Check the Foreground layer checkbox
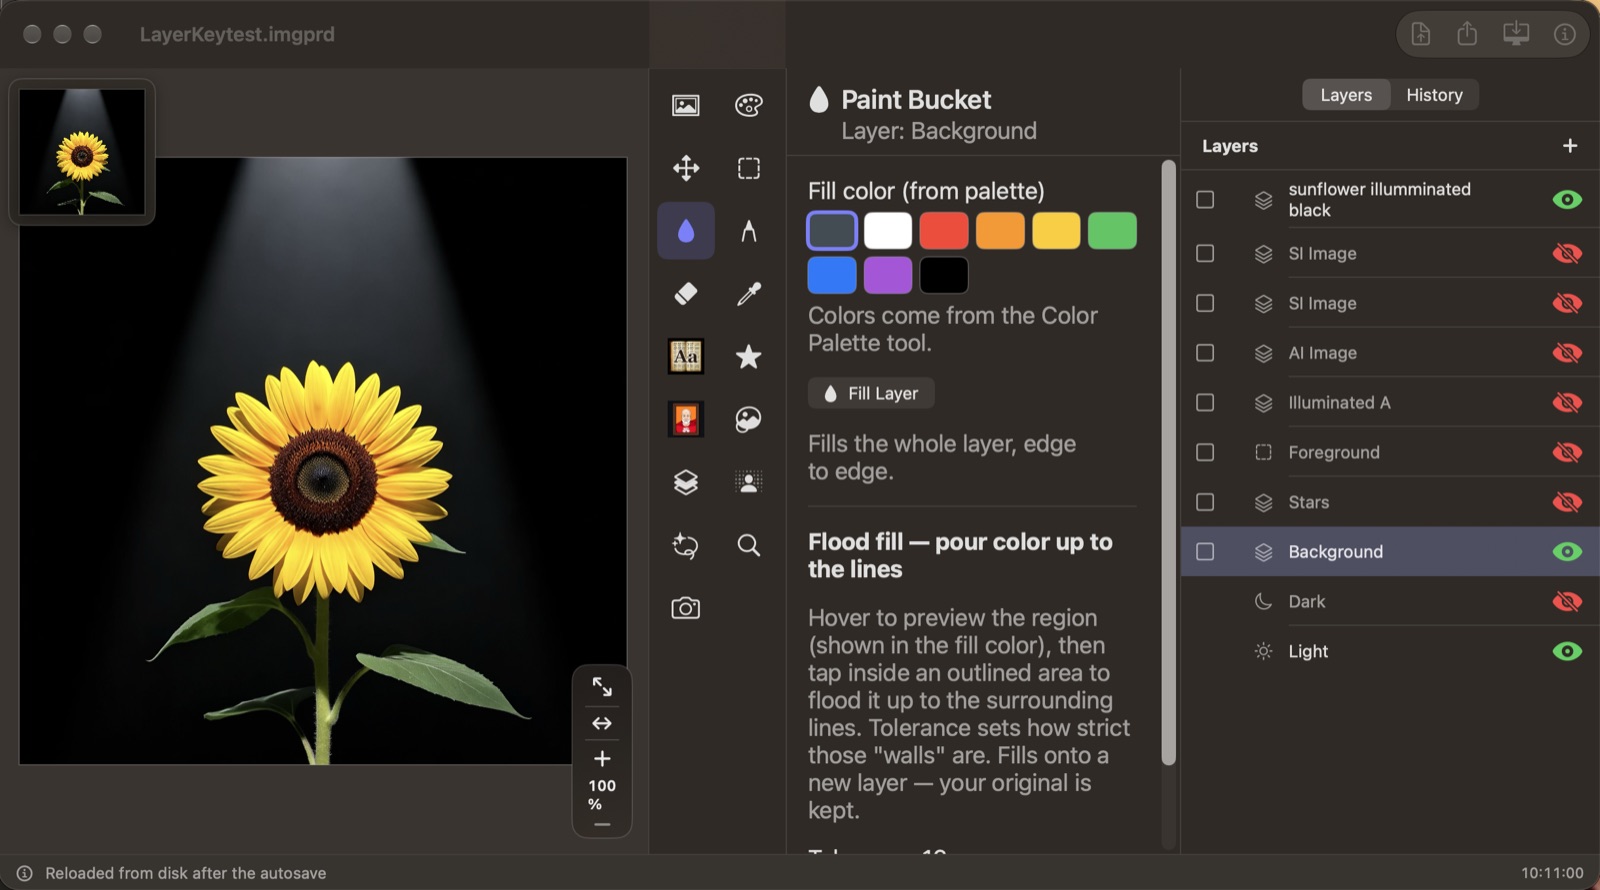The image size is (1600, 890). pos(1205,452)
